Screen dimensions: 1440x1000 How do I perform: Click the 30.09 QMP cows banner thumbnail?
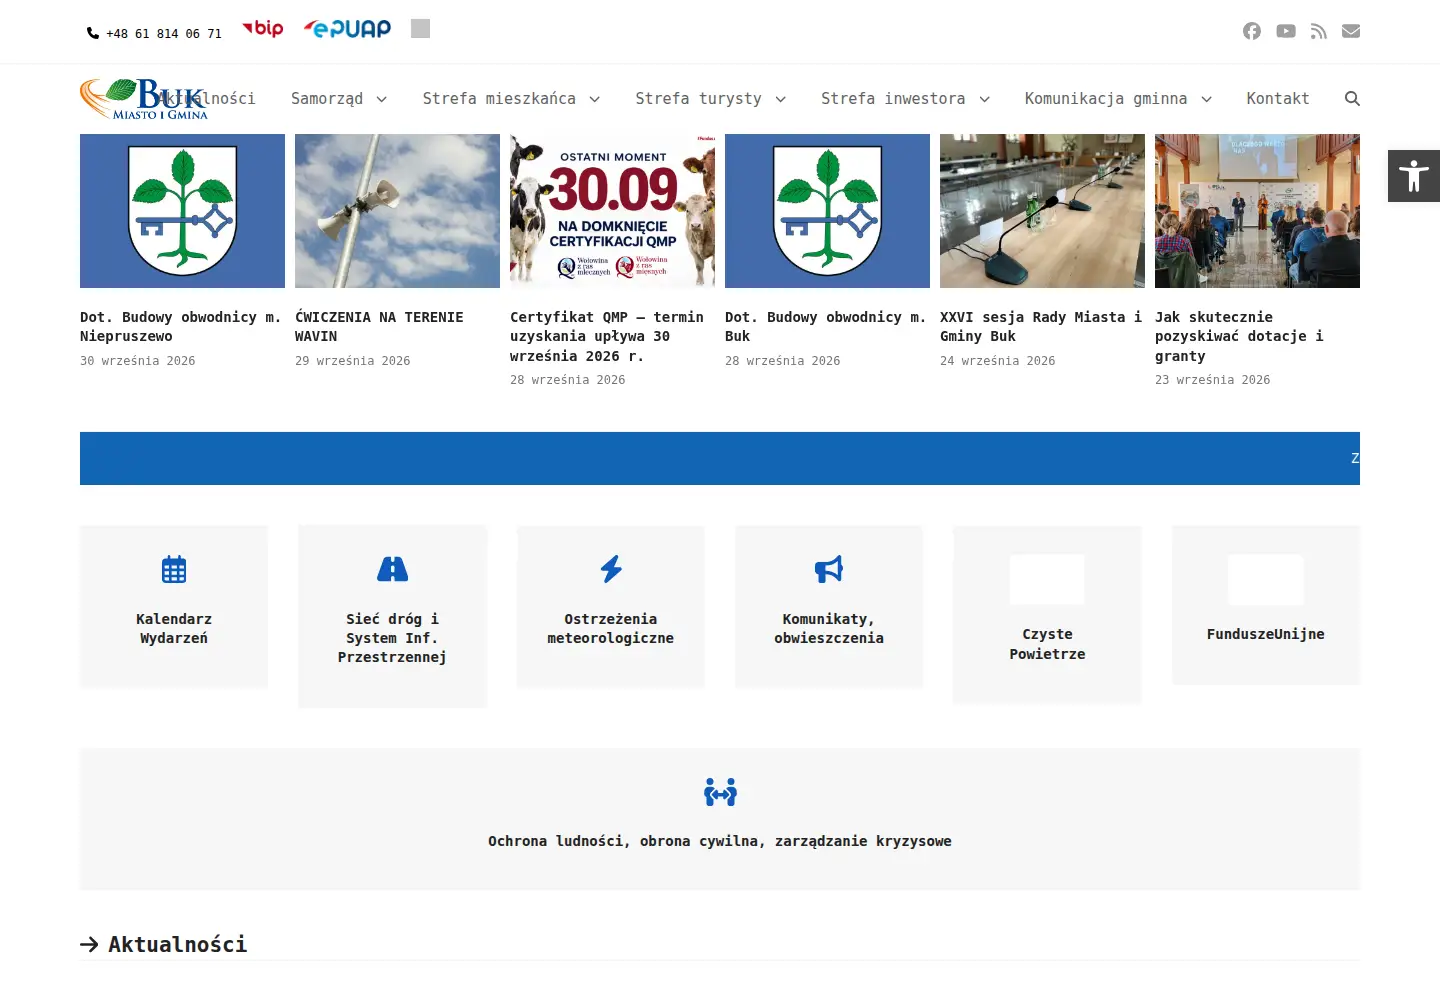612,211
